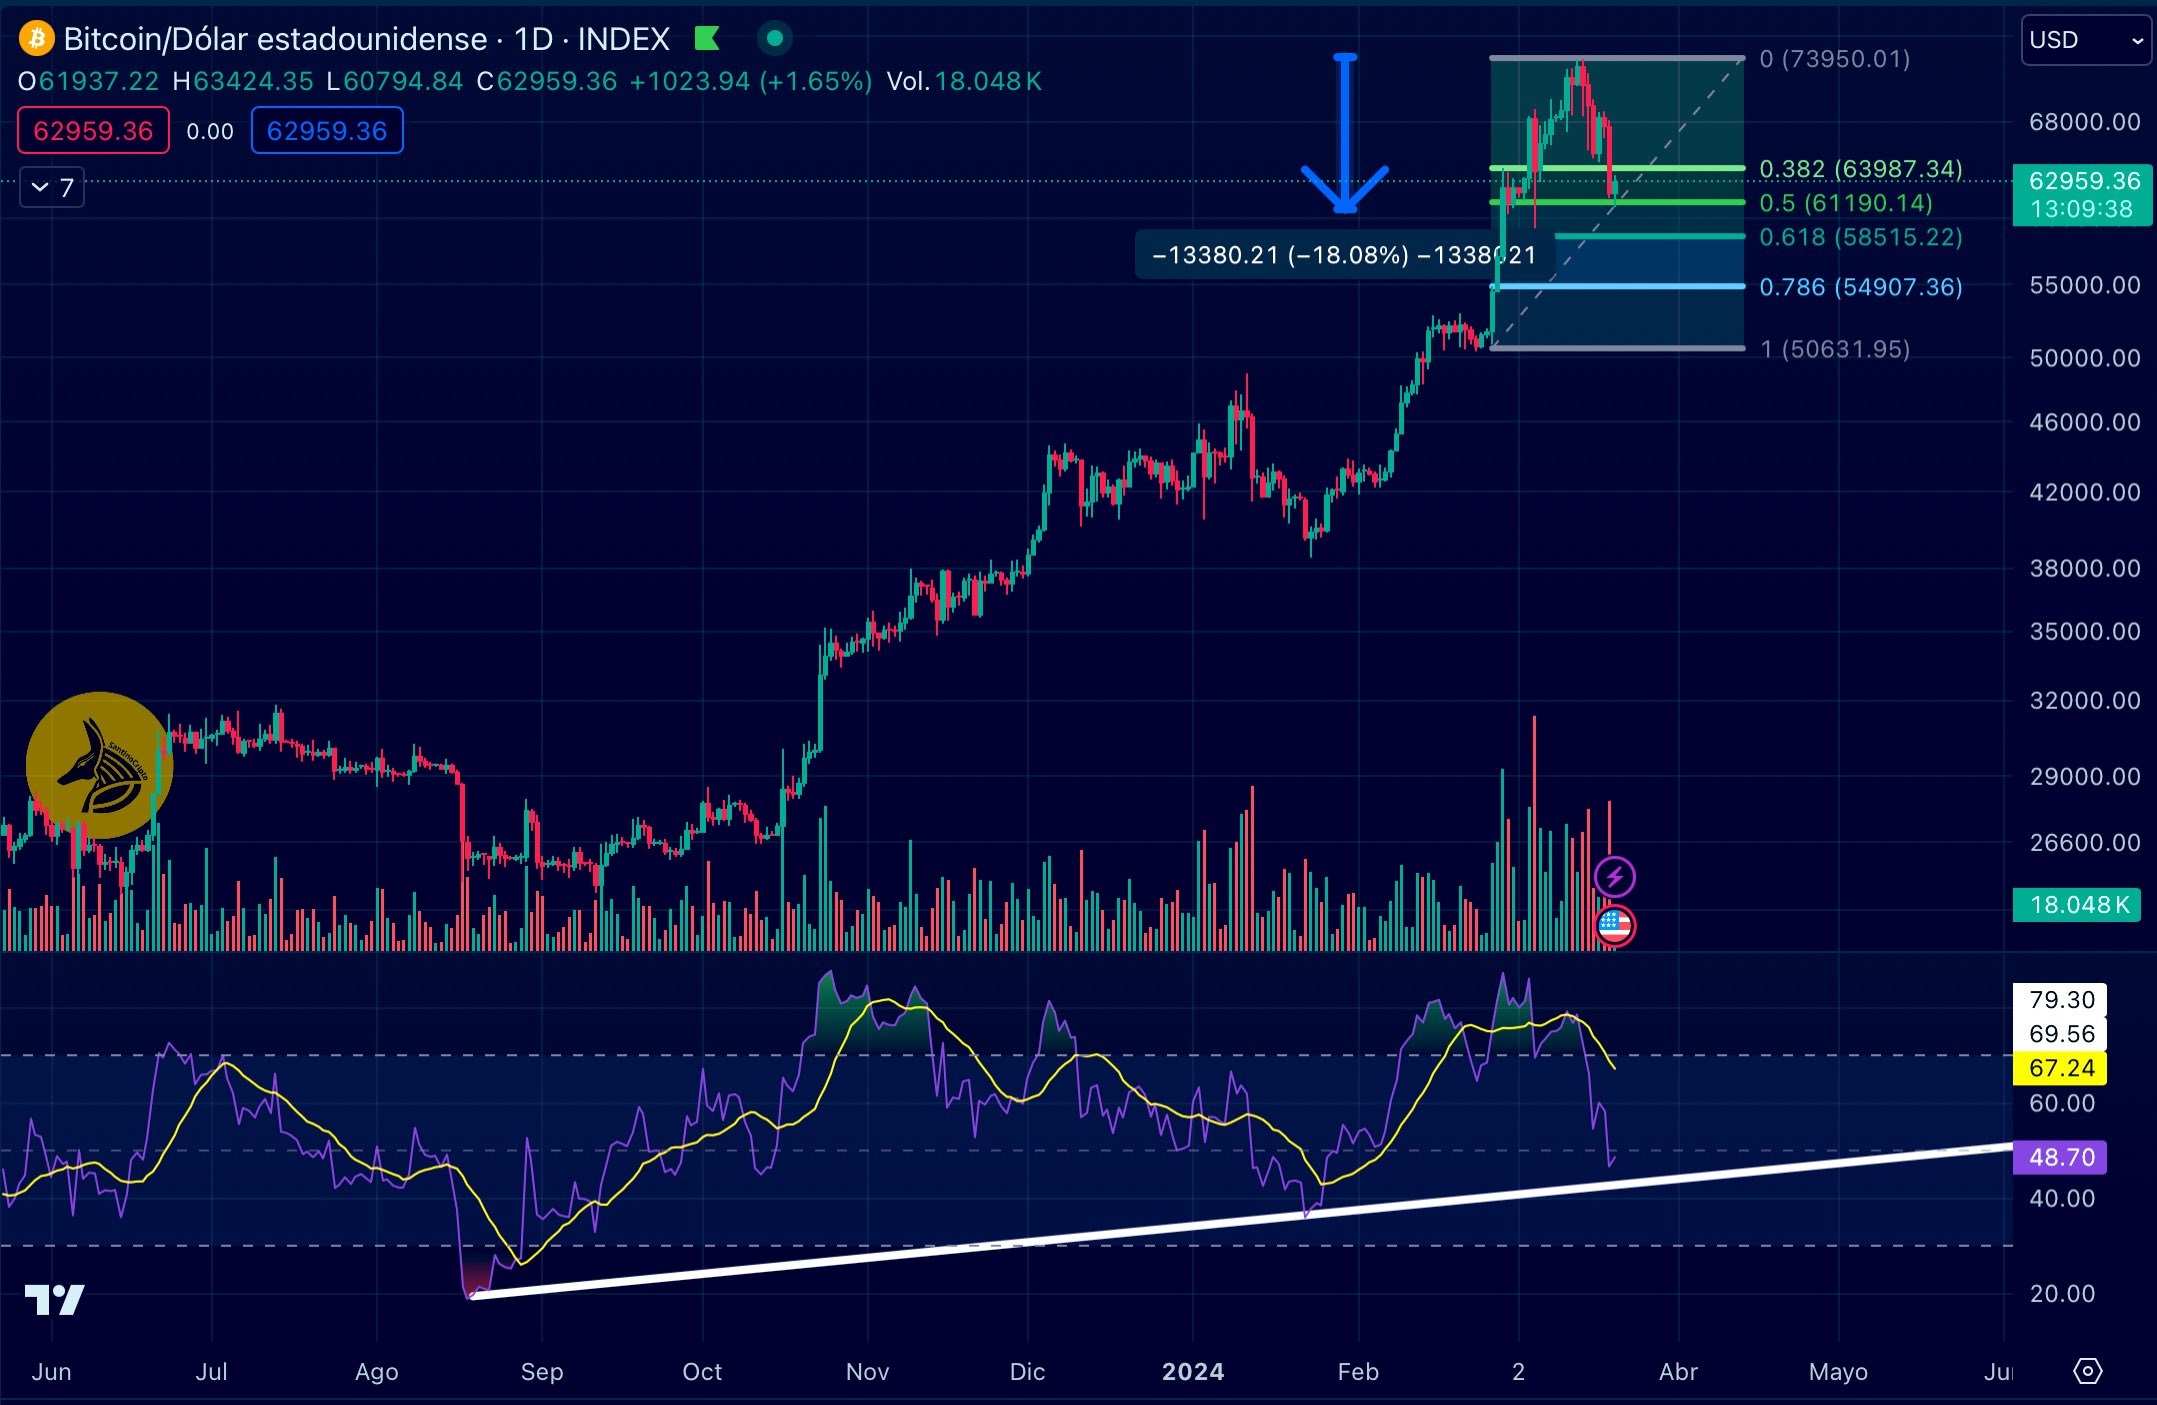Click the Sep label on time axis
Screen dimensions: 2157x1405
point(541,1371)
